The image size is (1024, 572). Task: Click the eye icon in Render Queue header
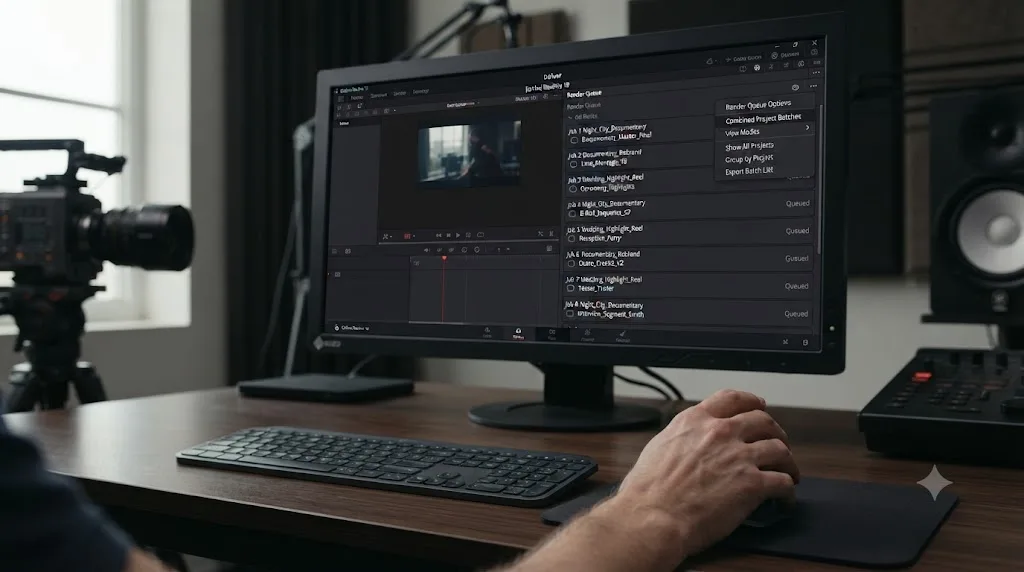795,87
